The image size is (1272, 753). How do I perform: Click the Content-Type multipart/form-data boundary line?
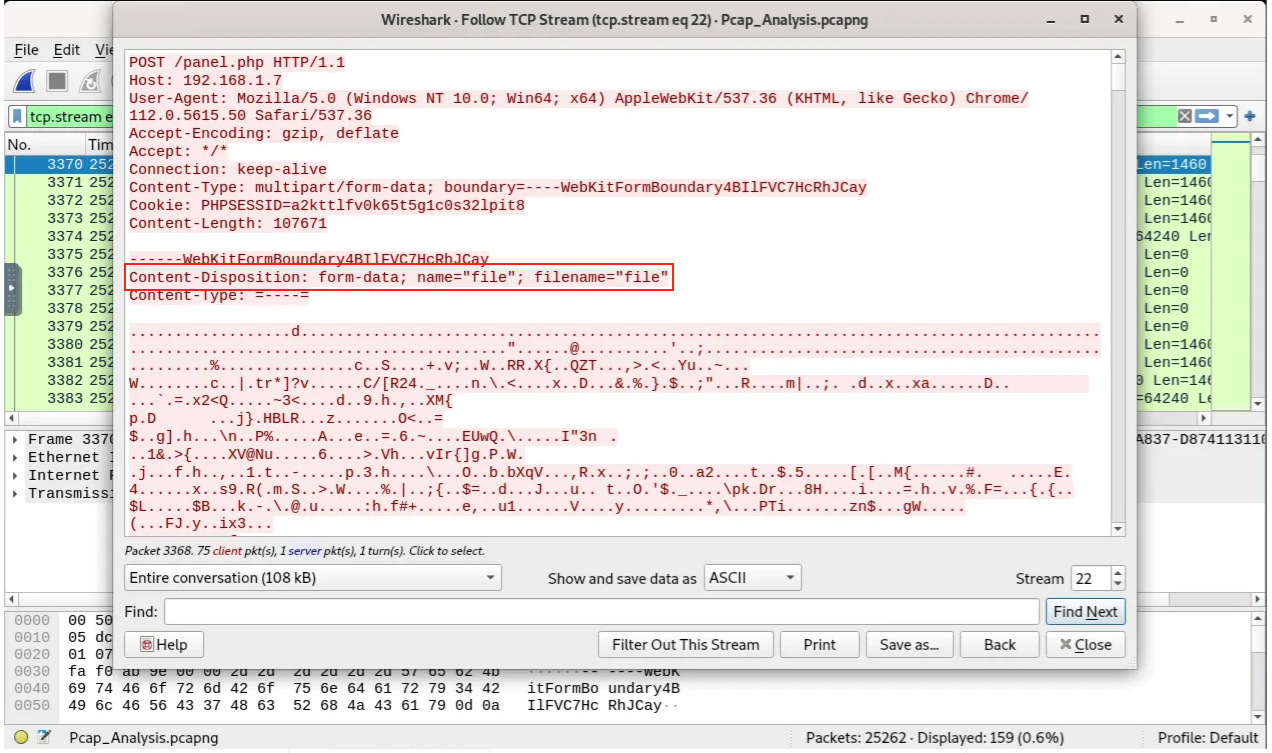[498, 187]
